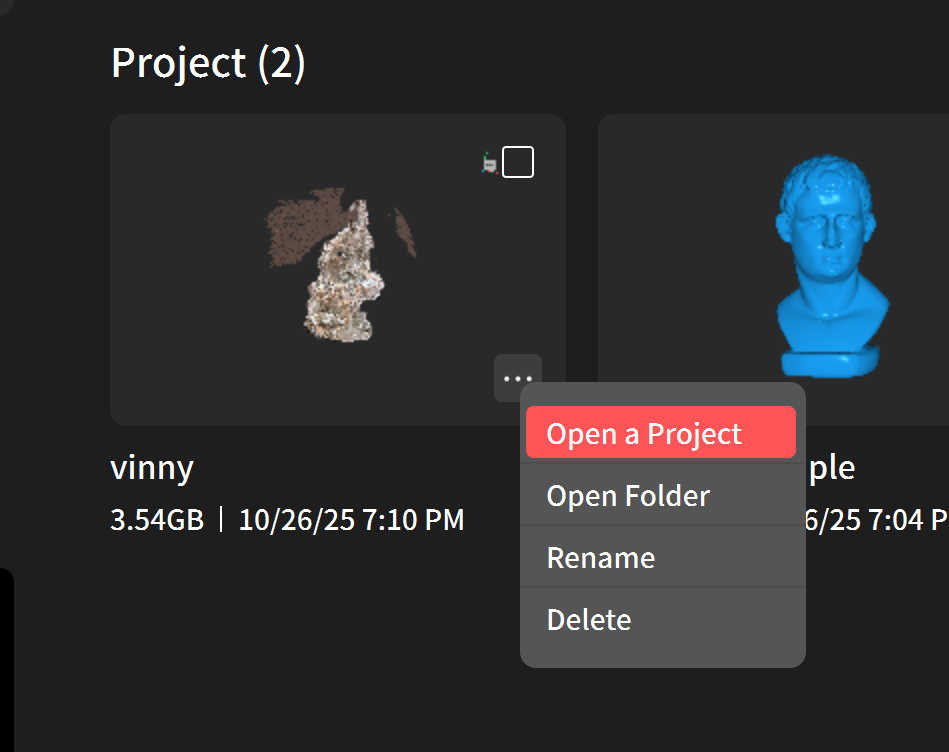Open the vinny point cloud thumbnail
This screenshot has width=949, height=752.
click(x=338, y=270)
